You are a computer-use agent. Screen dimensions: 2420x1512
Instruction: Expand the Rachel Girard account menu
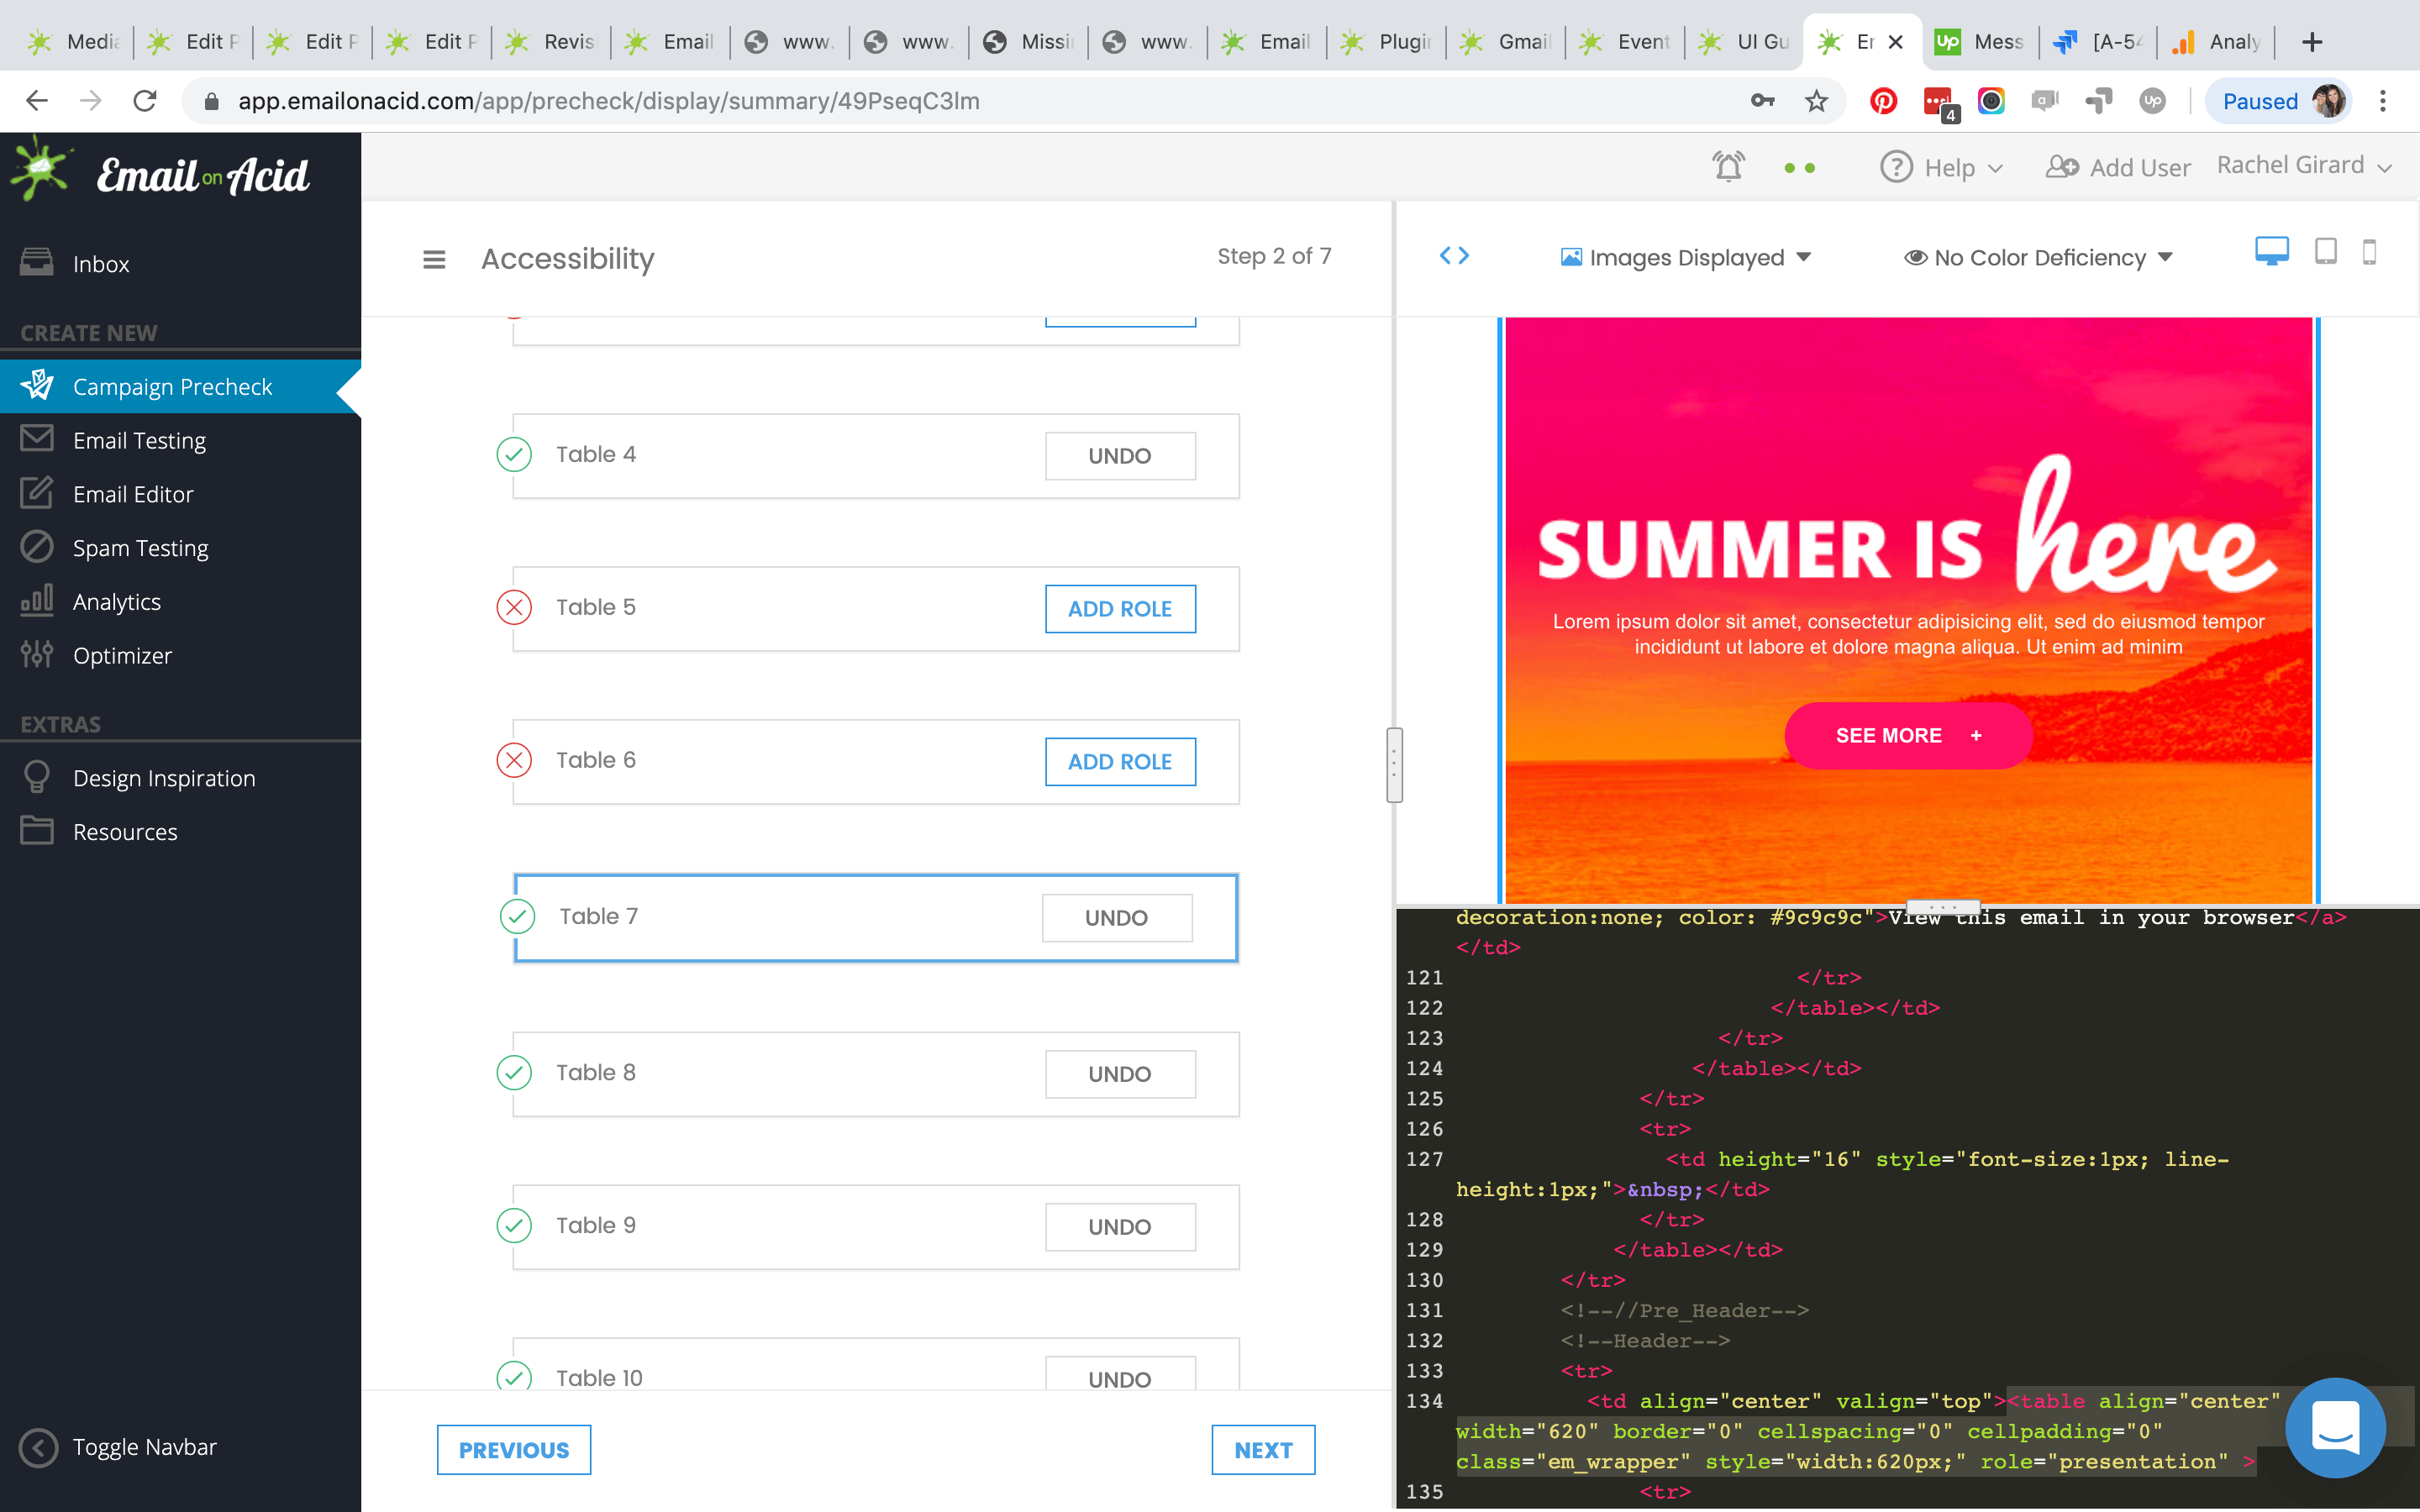pyautogui.click(x=2303, y=166)
